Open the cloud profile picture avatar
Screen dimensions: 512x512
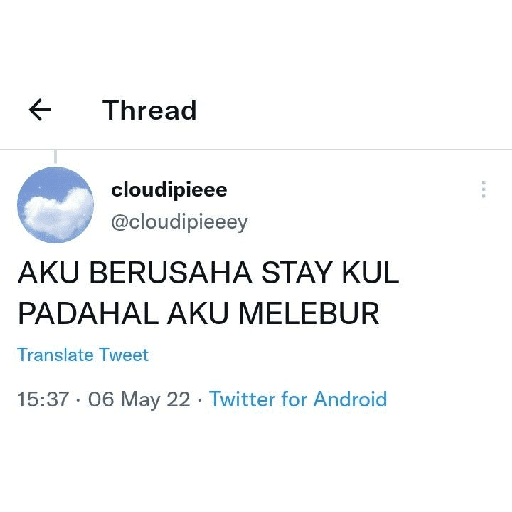click(x=55, y=205)
